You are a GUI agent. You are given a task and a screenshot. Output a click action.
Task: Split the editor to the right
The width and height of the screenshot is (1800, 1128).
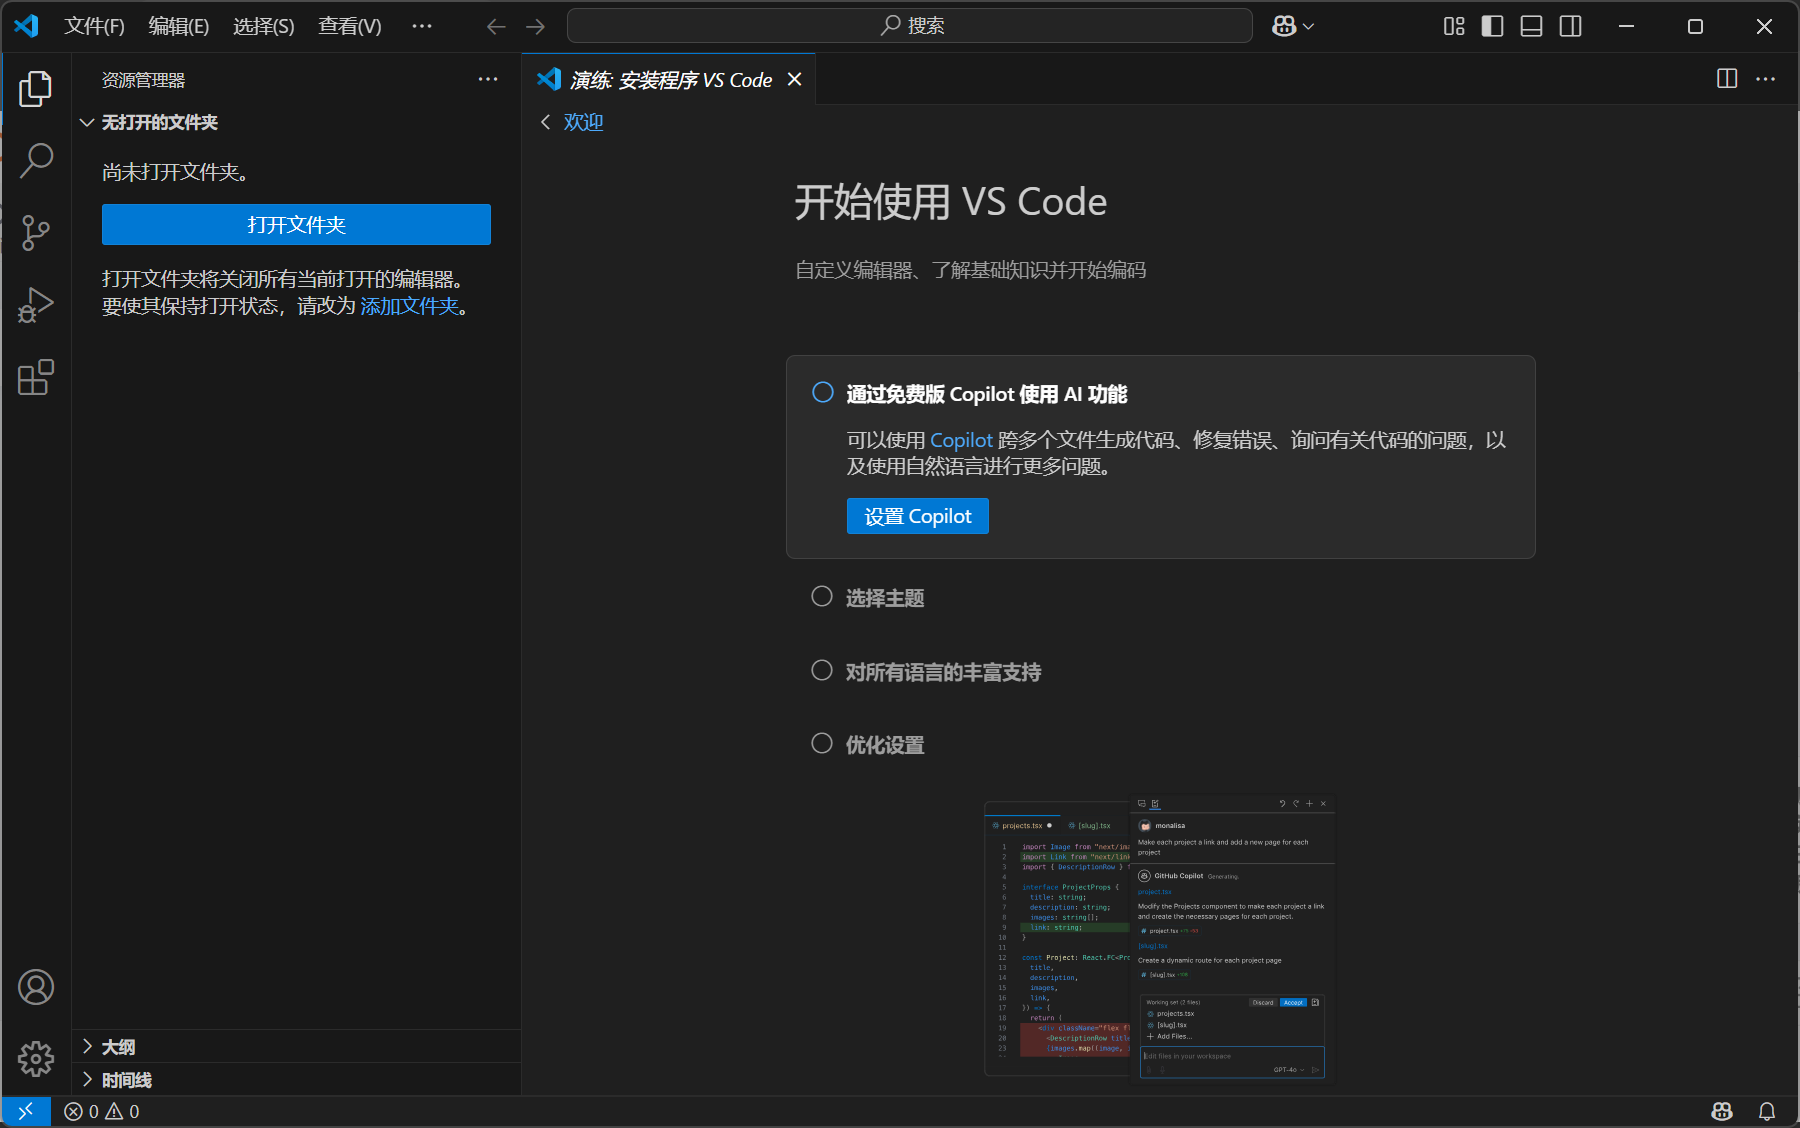click(1727, 79)
